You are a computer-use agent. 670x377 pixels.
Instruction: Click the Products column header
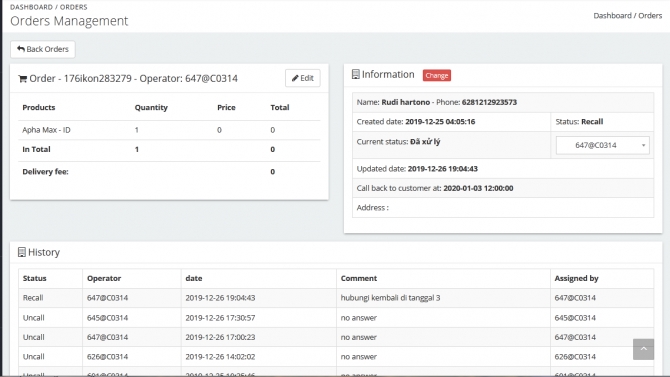coord(39,107)
